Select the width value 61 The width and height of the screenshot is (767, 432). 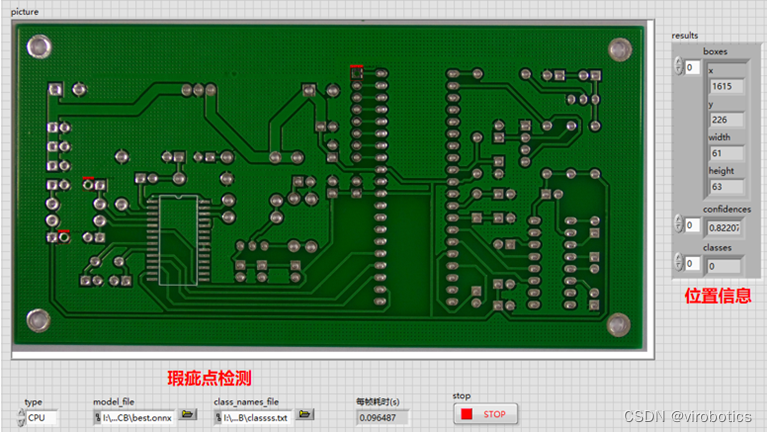pyautogui.click(x=726, y=154)
